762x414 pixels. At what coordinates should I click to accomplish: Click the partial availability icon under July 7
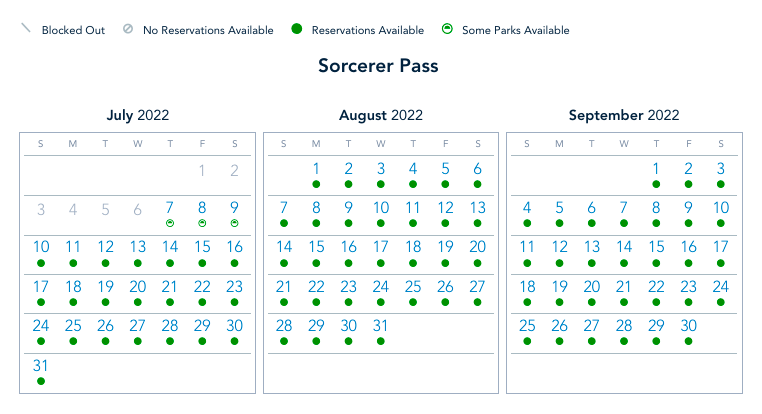(x=170, y=224)
